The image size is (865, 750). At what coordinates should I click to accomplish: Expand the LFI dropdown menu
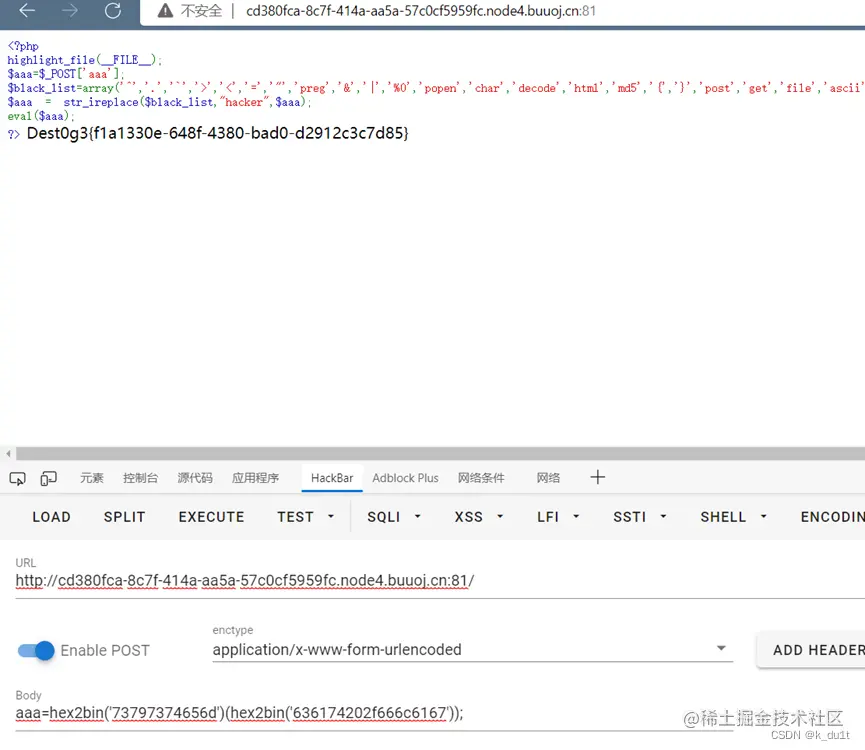point(558,517)
